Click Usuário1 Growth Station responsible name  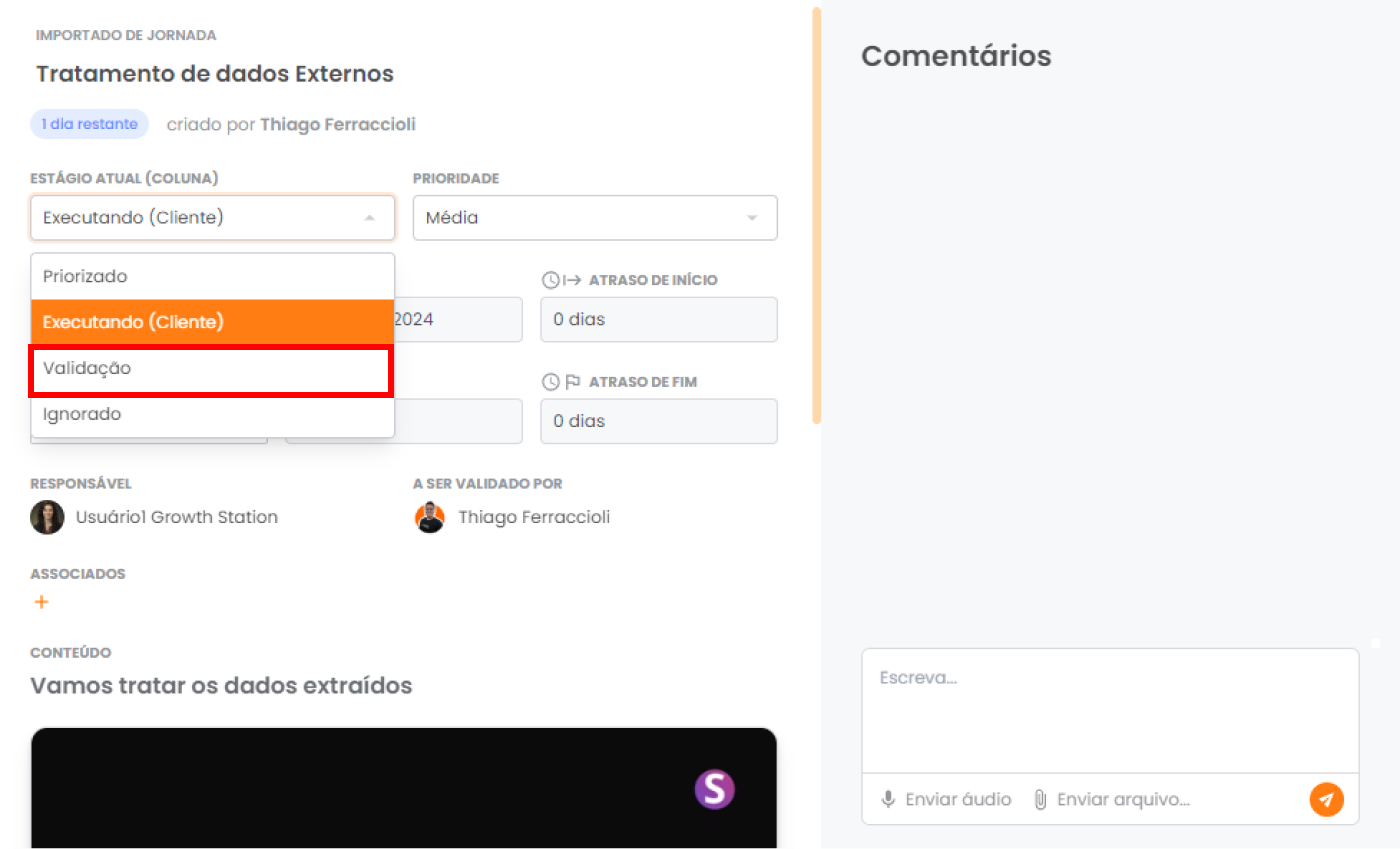tap(177, 517)
